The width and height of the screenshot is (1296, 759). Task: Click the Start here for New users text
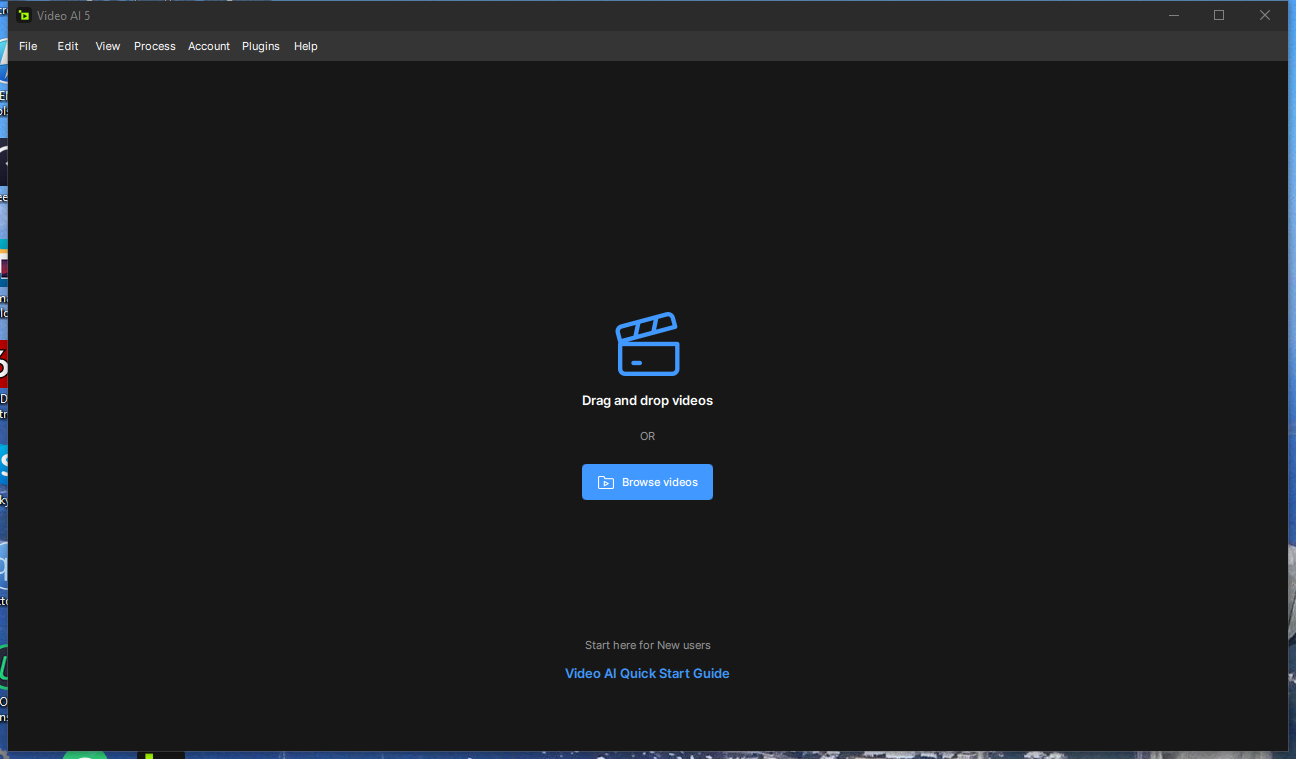tap(647, 645)
